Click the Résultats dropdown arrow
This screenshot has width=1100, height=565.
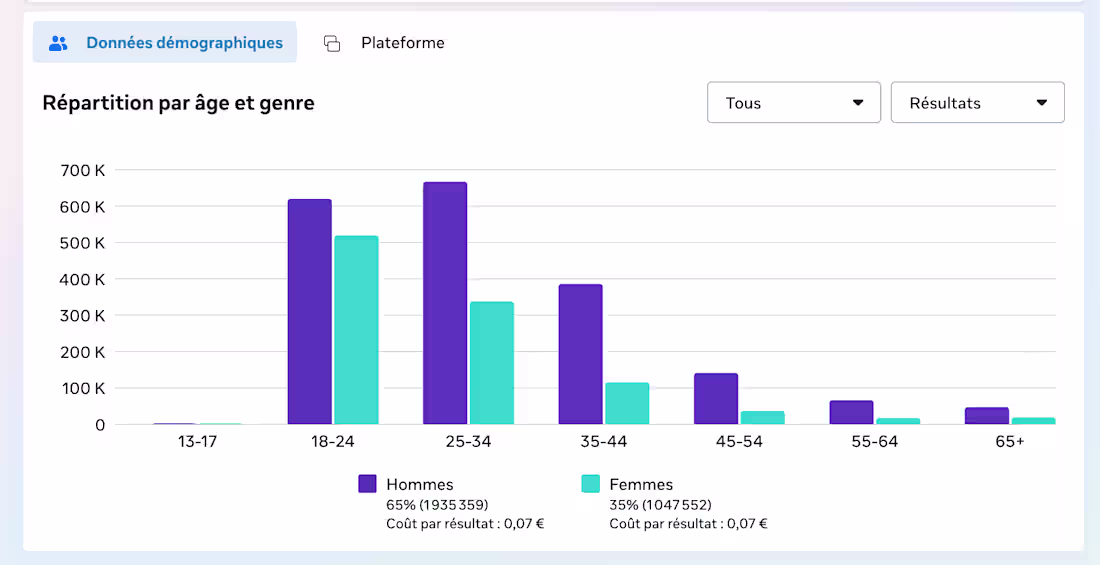[1042, 103]
